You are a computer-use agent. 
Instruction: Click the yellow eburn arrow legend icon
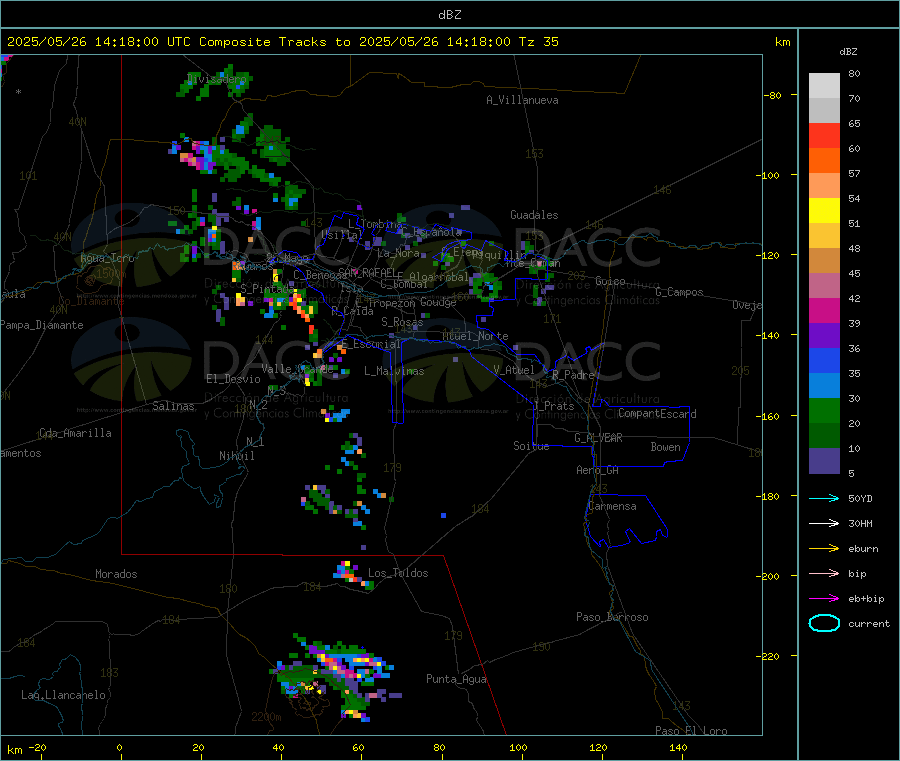click(x=824, y=548)
